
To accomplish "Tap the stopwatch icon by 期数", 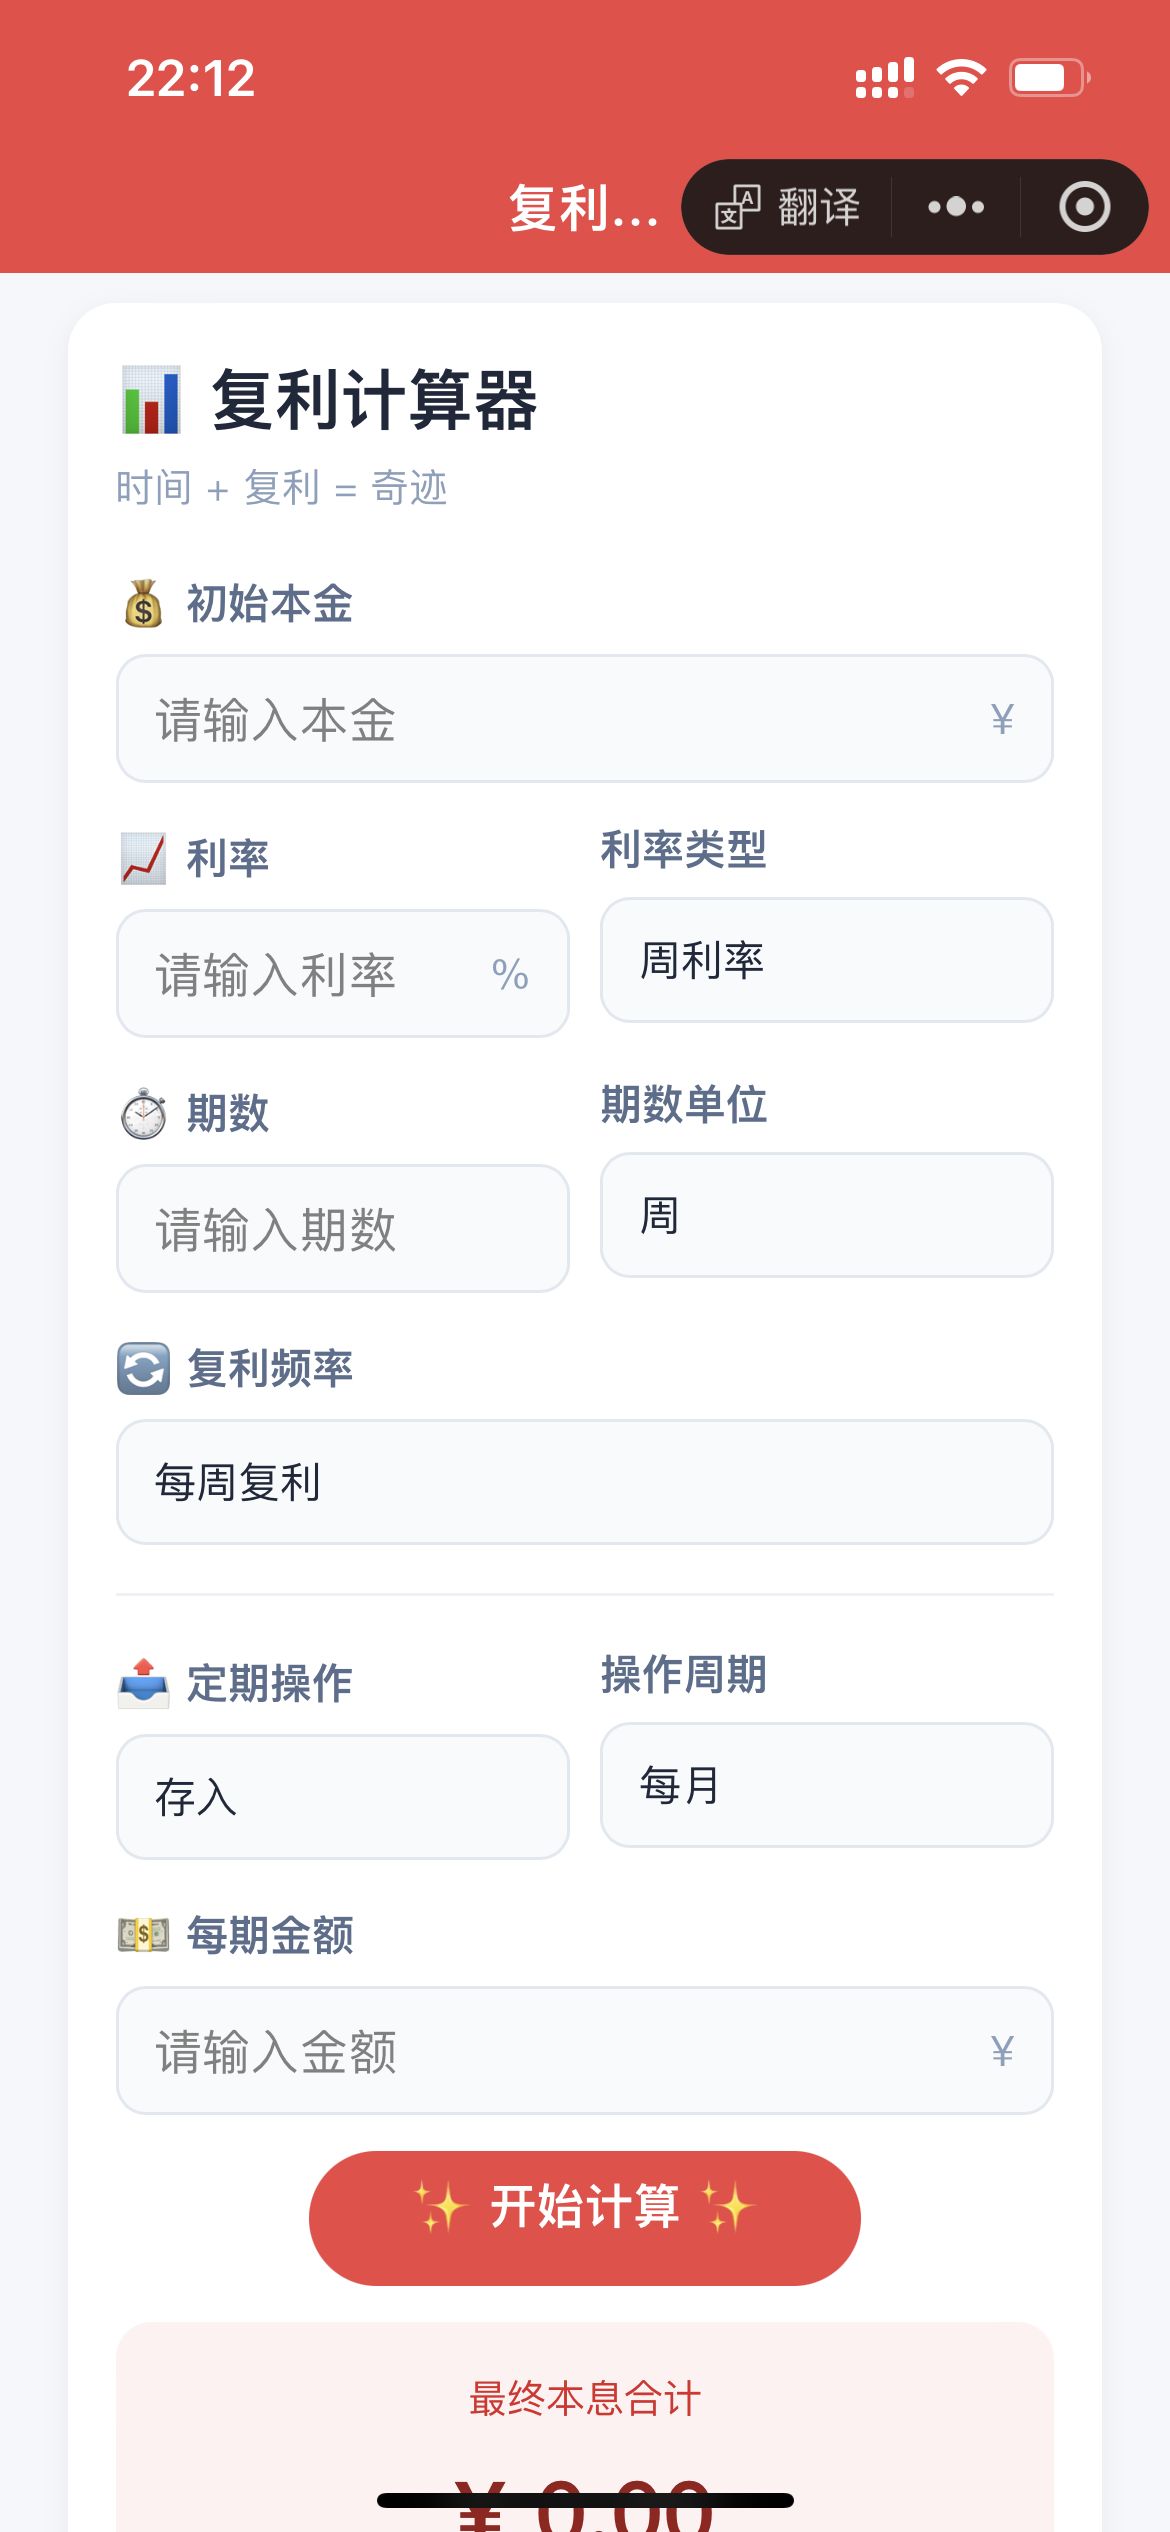I will [x=143, y=1113].
